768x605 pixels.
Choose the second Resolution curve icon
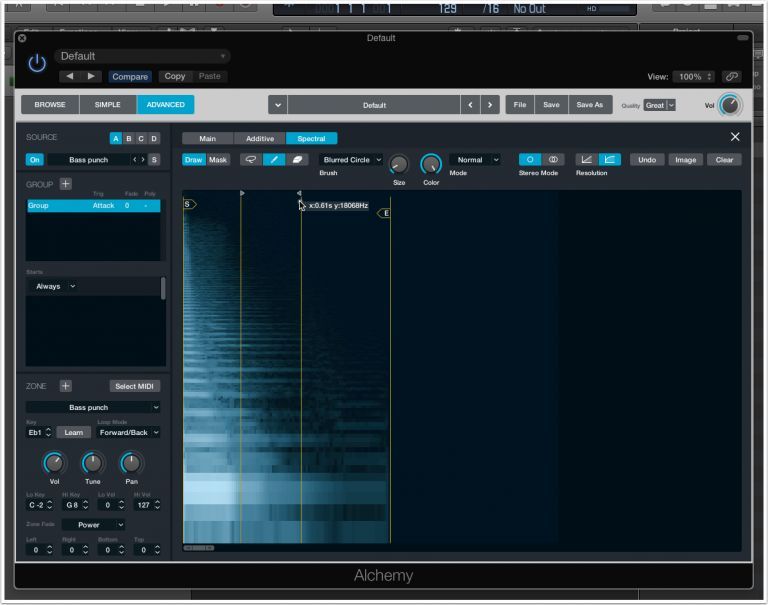[x=610, y=160]
